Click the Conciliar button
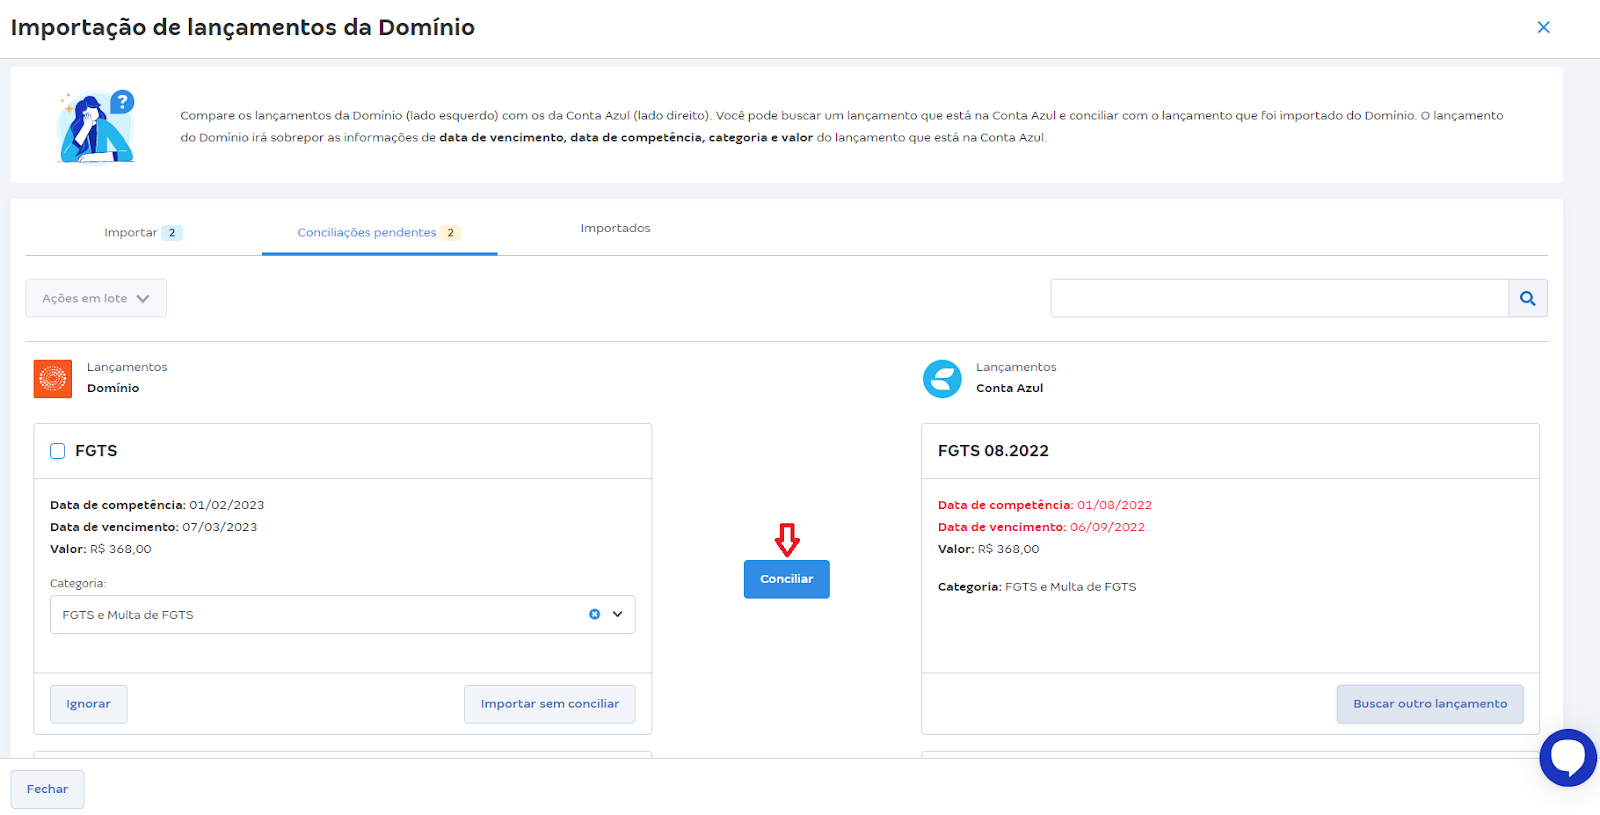1600x815 pixels. (787, 579)
